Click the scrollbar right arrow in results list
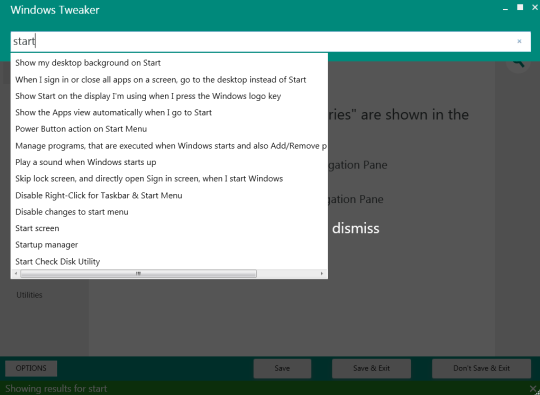The height and width of the screenshot is (395, 540). [x=322, y=273]
